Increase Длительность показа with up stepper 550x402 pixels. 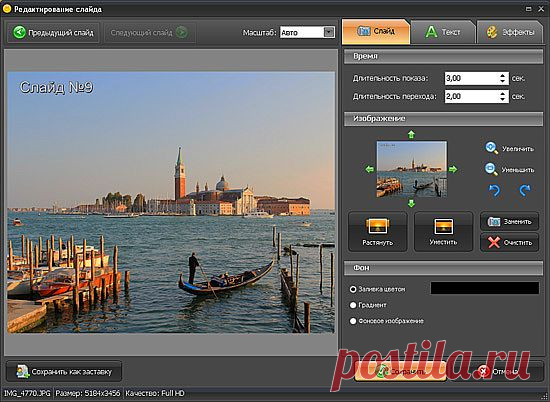tap(503, 75)
